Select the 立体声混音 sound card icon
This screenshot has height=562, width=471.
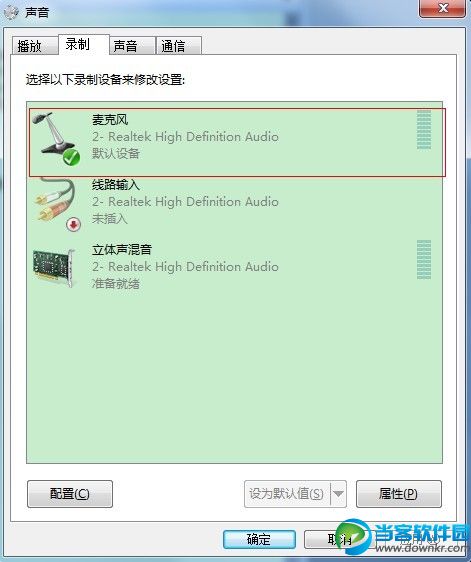point(54,267)
